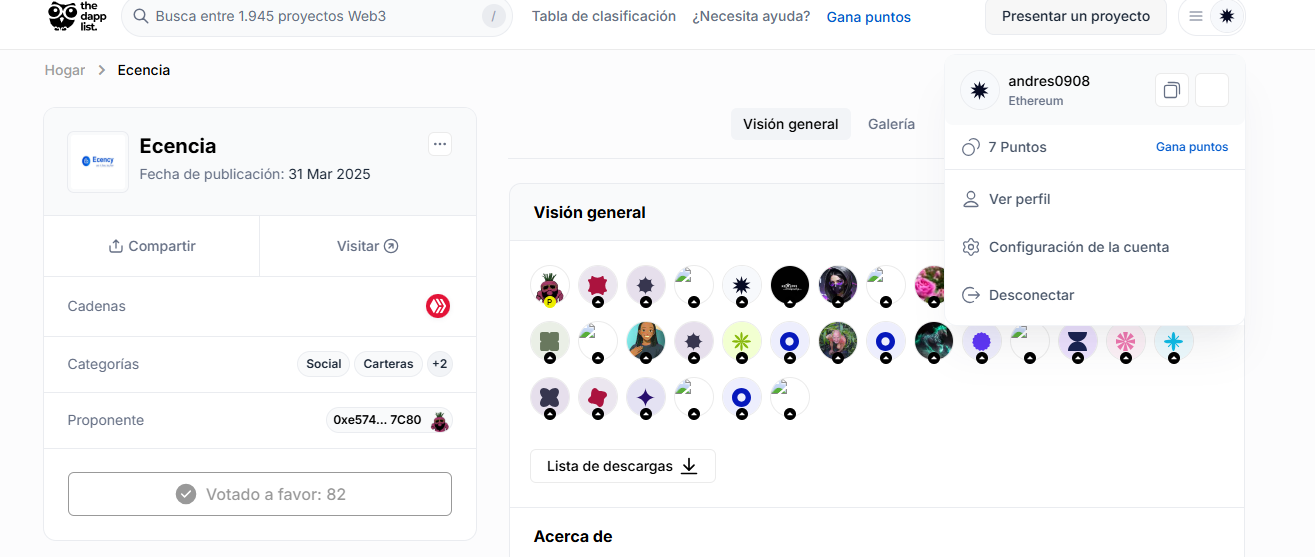This screenshot has width=1315, height=557.
Task: Click Gana puntos in top navigation
Action: click(x=869, y=17)
